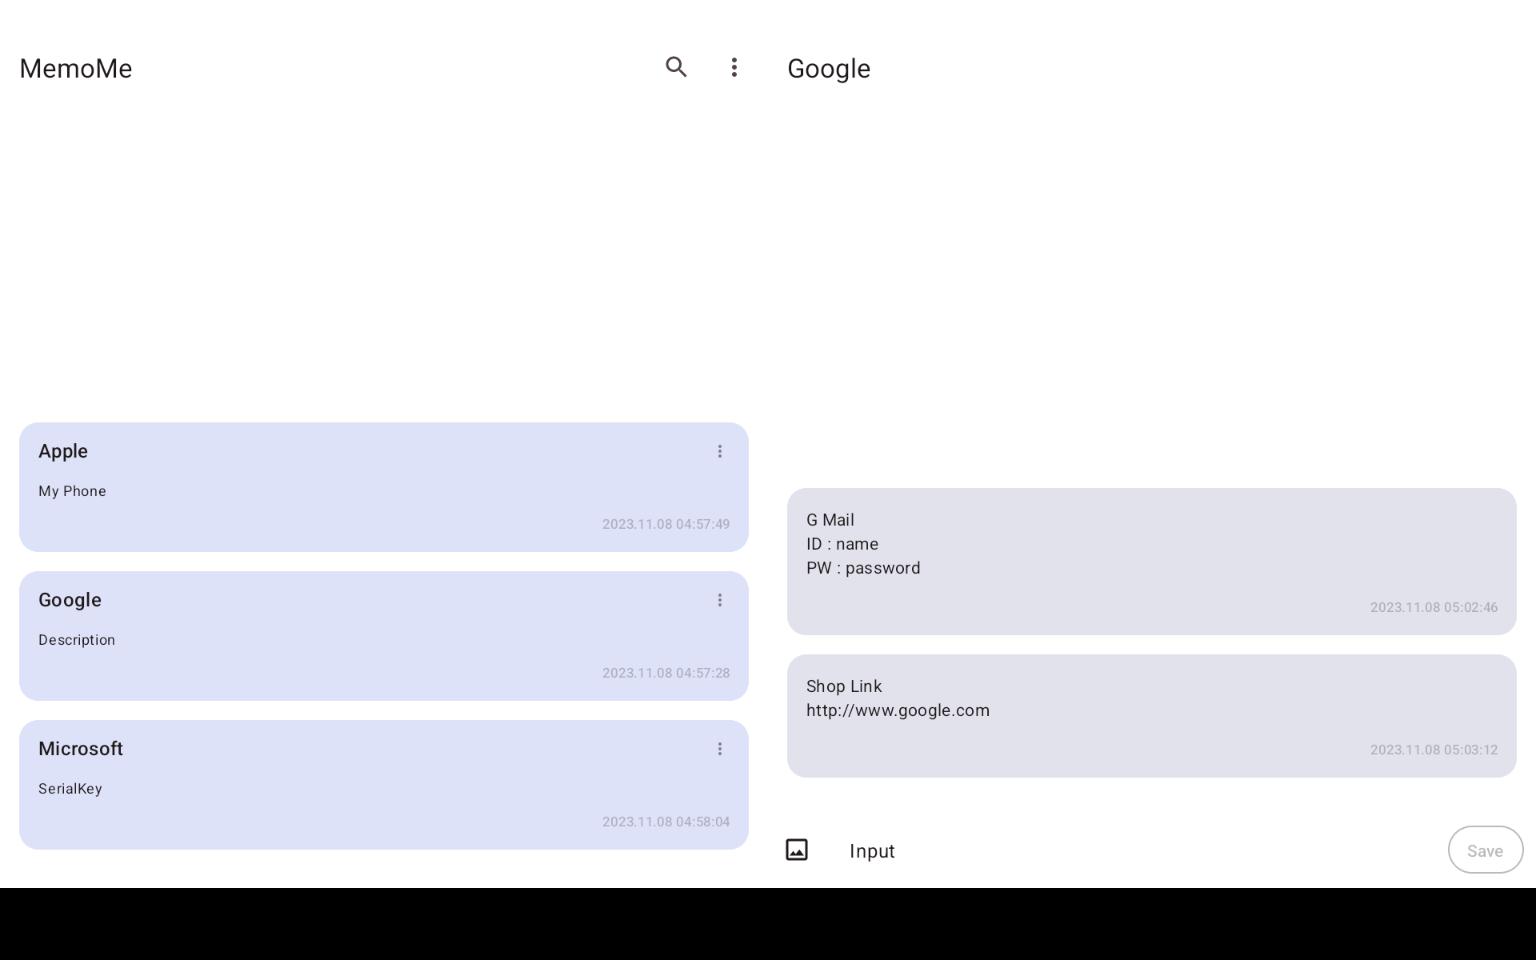
Task: Tap the Google heading of detail pane
Action: [829, 69]
